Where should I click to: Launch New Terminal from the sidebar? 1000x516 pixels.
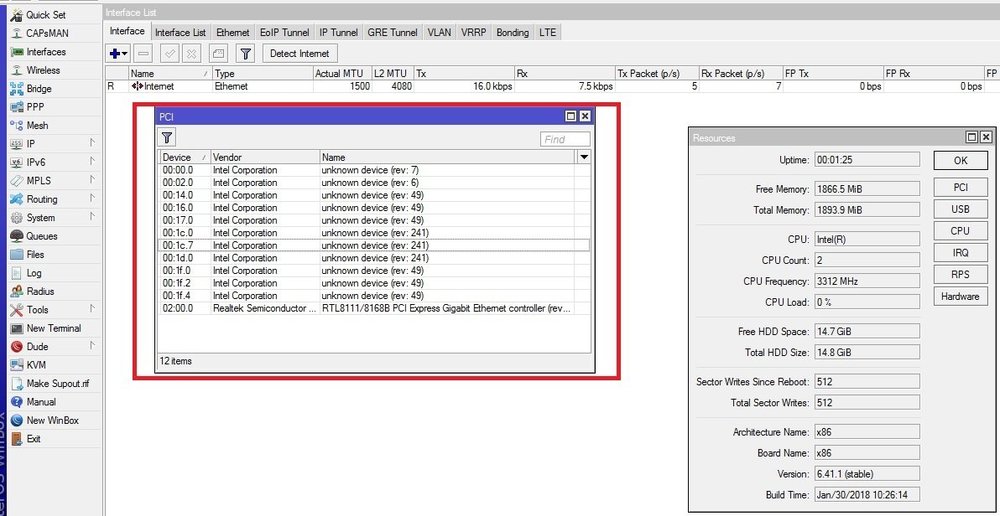tap(53, 328)
